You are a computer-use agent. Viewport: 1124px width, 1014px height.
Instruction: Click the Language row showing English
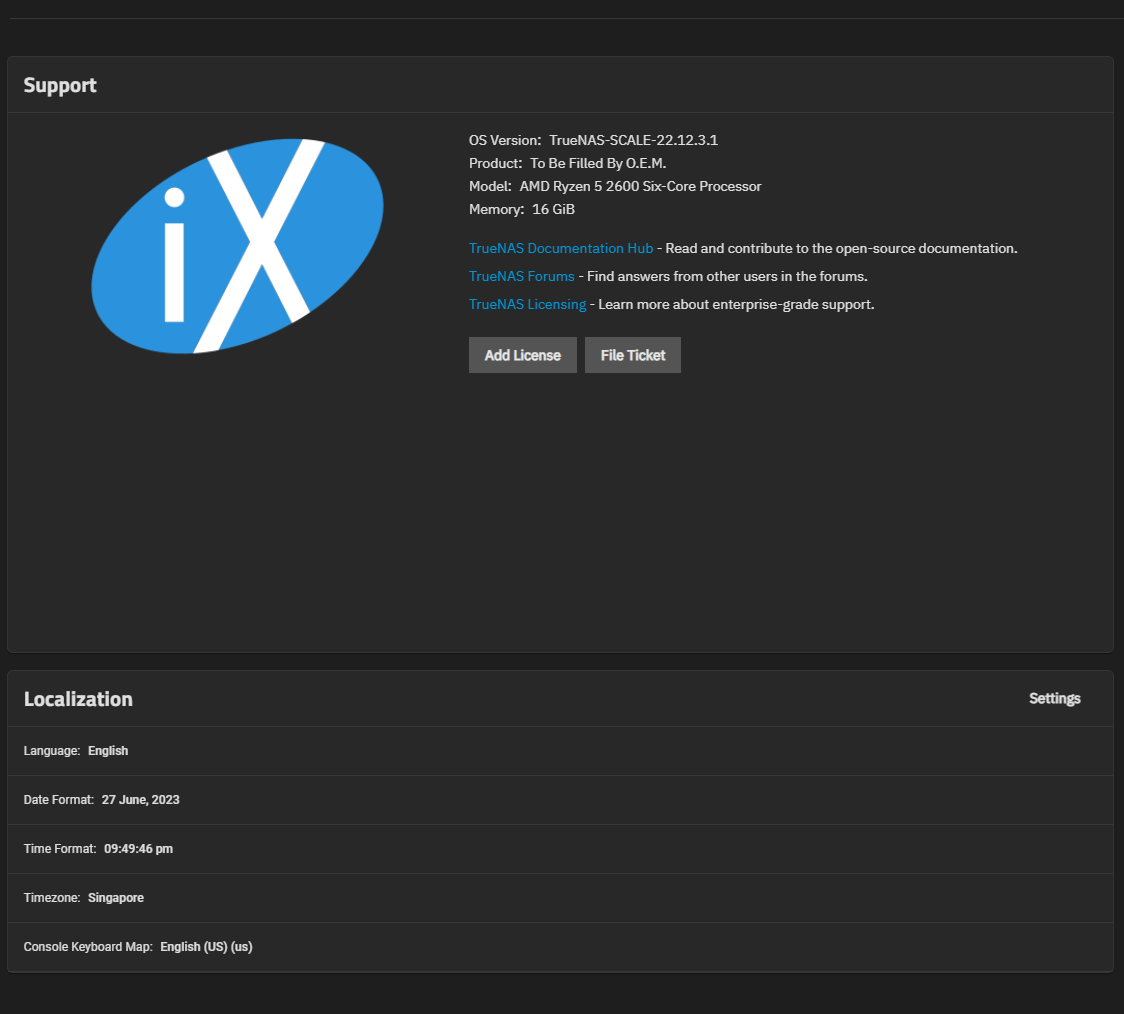pos(560,751)
